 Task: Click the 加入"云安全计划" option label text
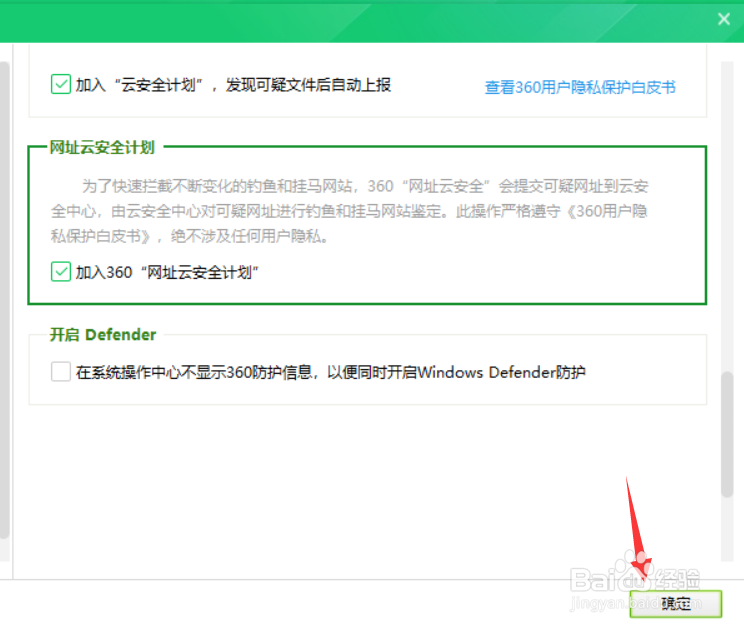[233, 85]
